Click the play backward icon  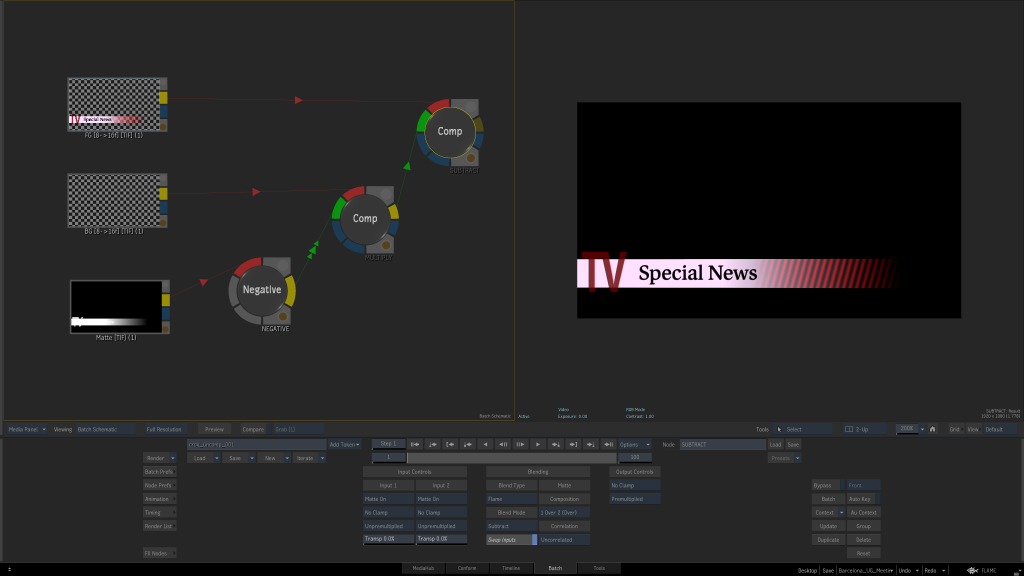(x=485, y=444)
